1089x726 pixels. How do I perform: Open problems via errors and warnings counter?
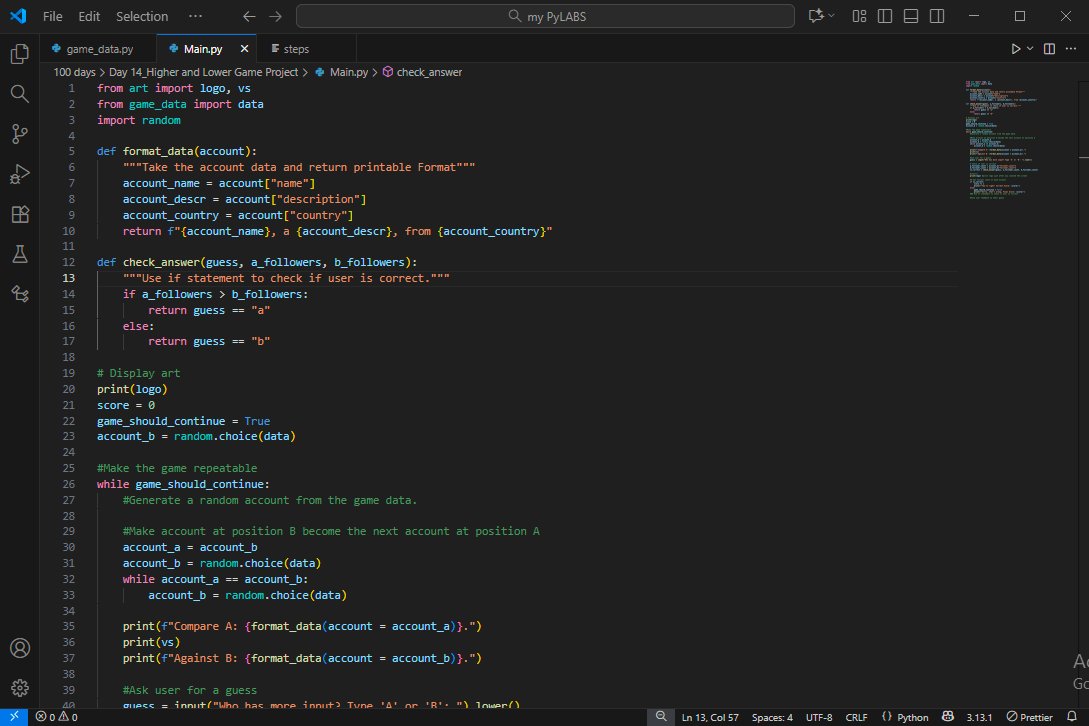[57, 717]
